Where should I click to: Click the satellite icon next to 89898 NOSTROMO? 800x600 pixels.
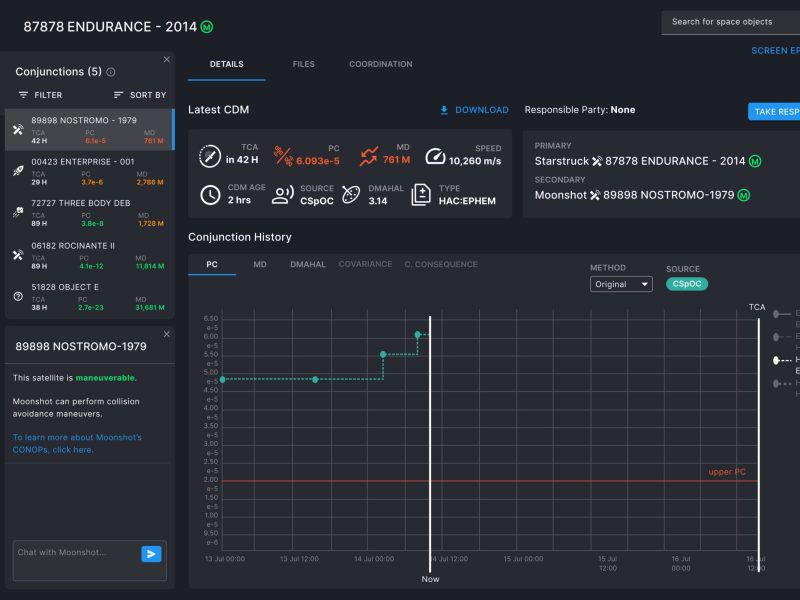click(17, 130)
